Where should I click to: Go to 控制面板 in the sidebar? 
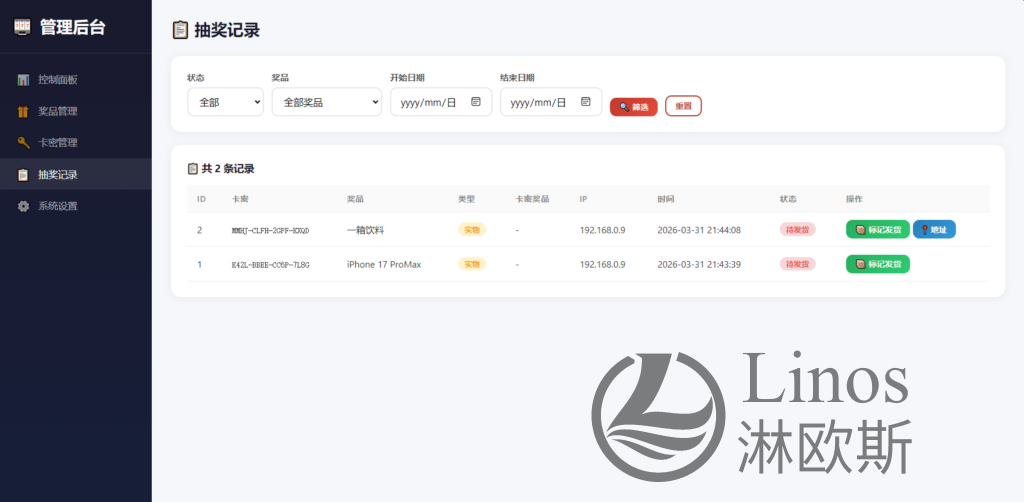click(x=76, y=80)
